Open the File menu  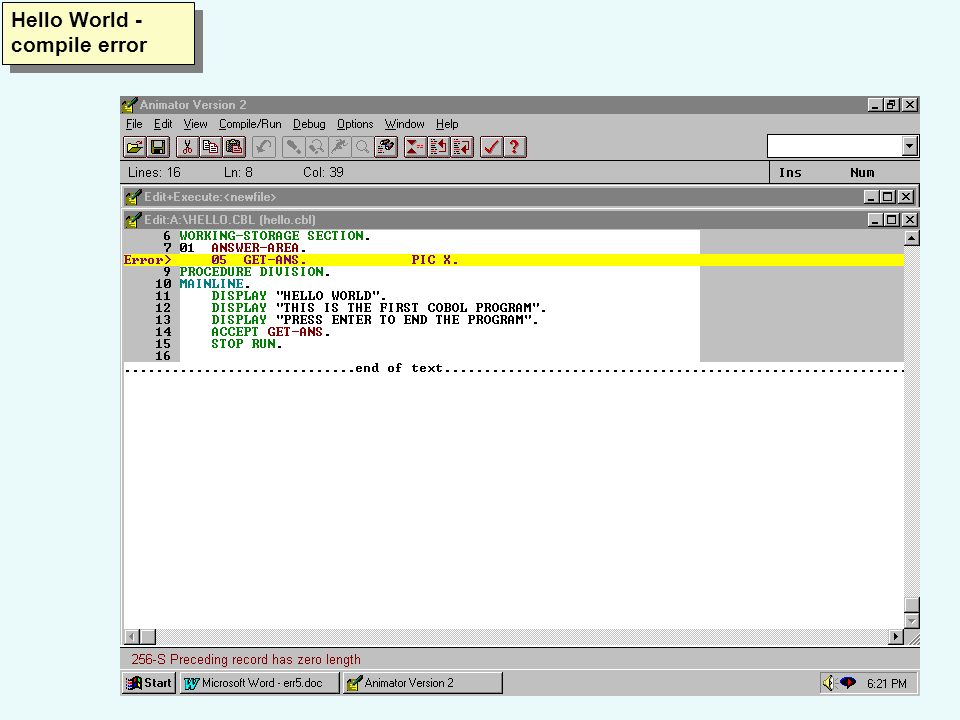[x=134, y=124]
